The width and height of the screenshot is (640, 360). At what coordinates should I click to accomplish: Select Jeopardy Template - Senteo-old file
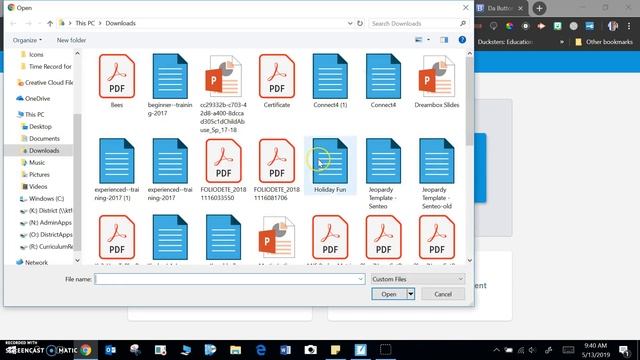(437, 173)
